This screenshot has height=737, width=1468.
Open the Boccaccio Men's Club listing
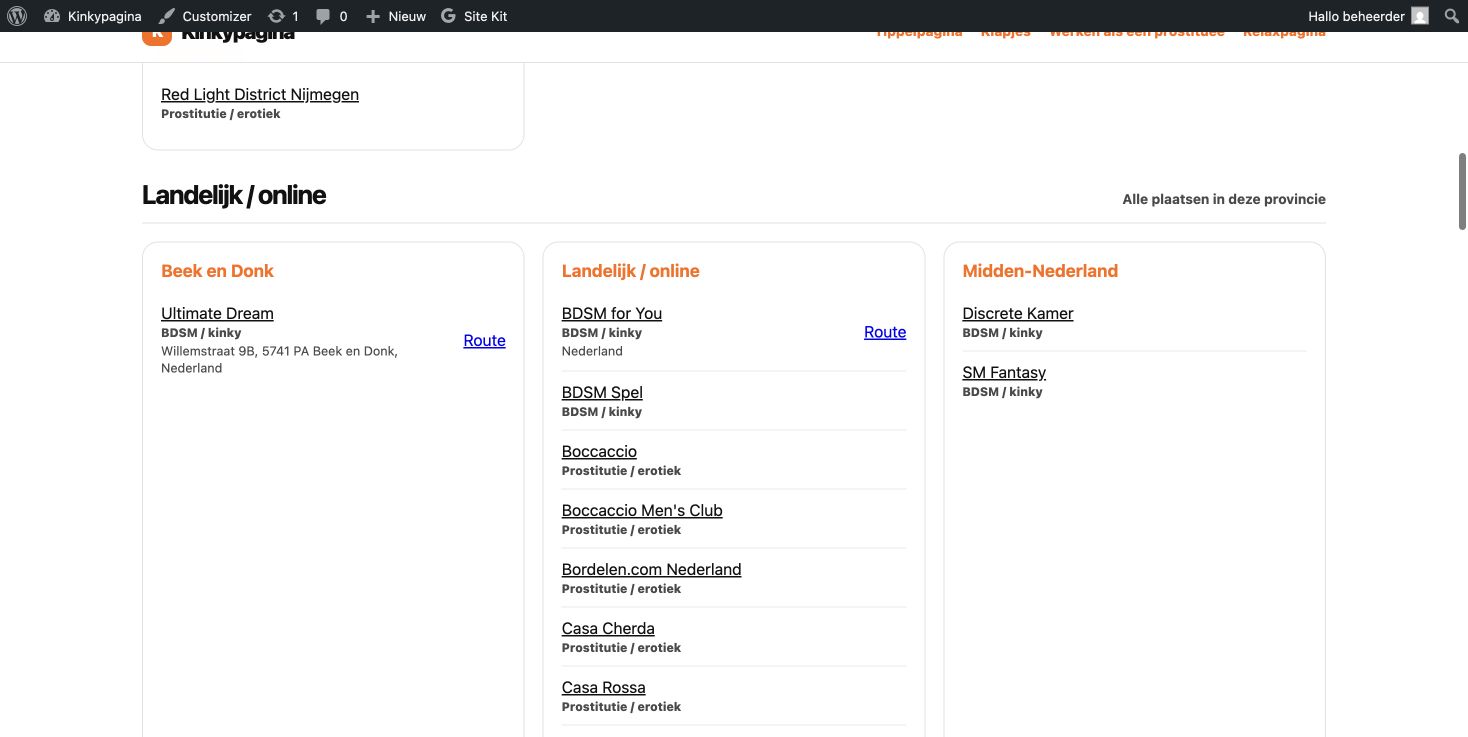pyautogui.click(x=642, y=510)
